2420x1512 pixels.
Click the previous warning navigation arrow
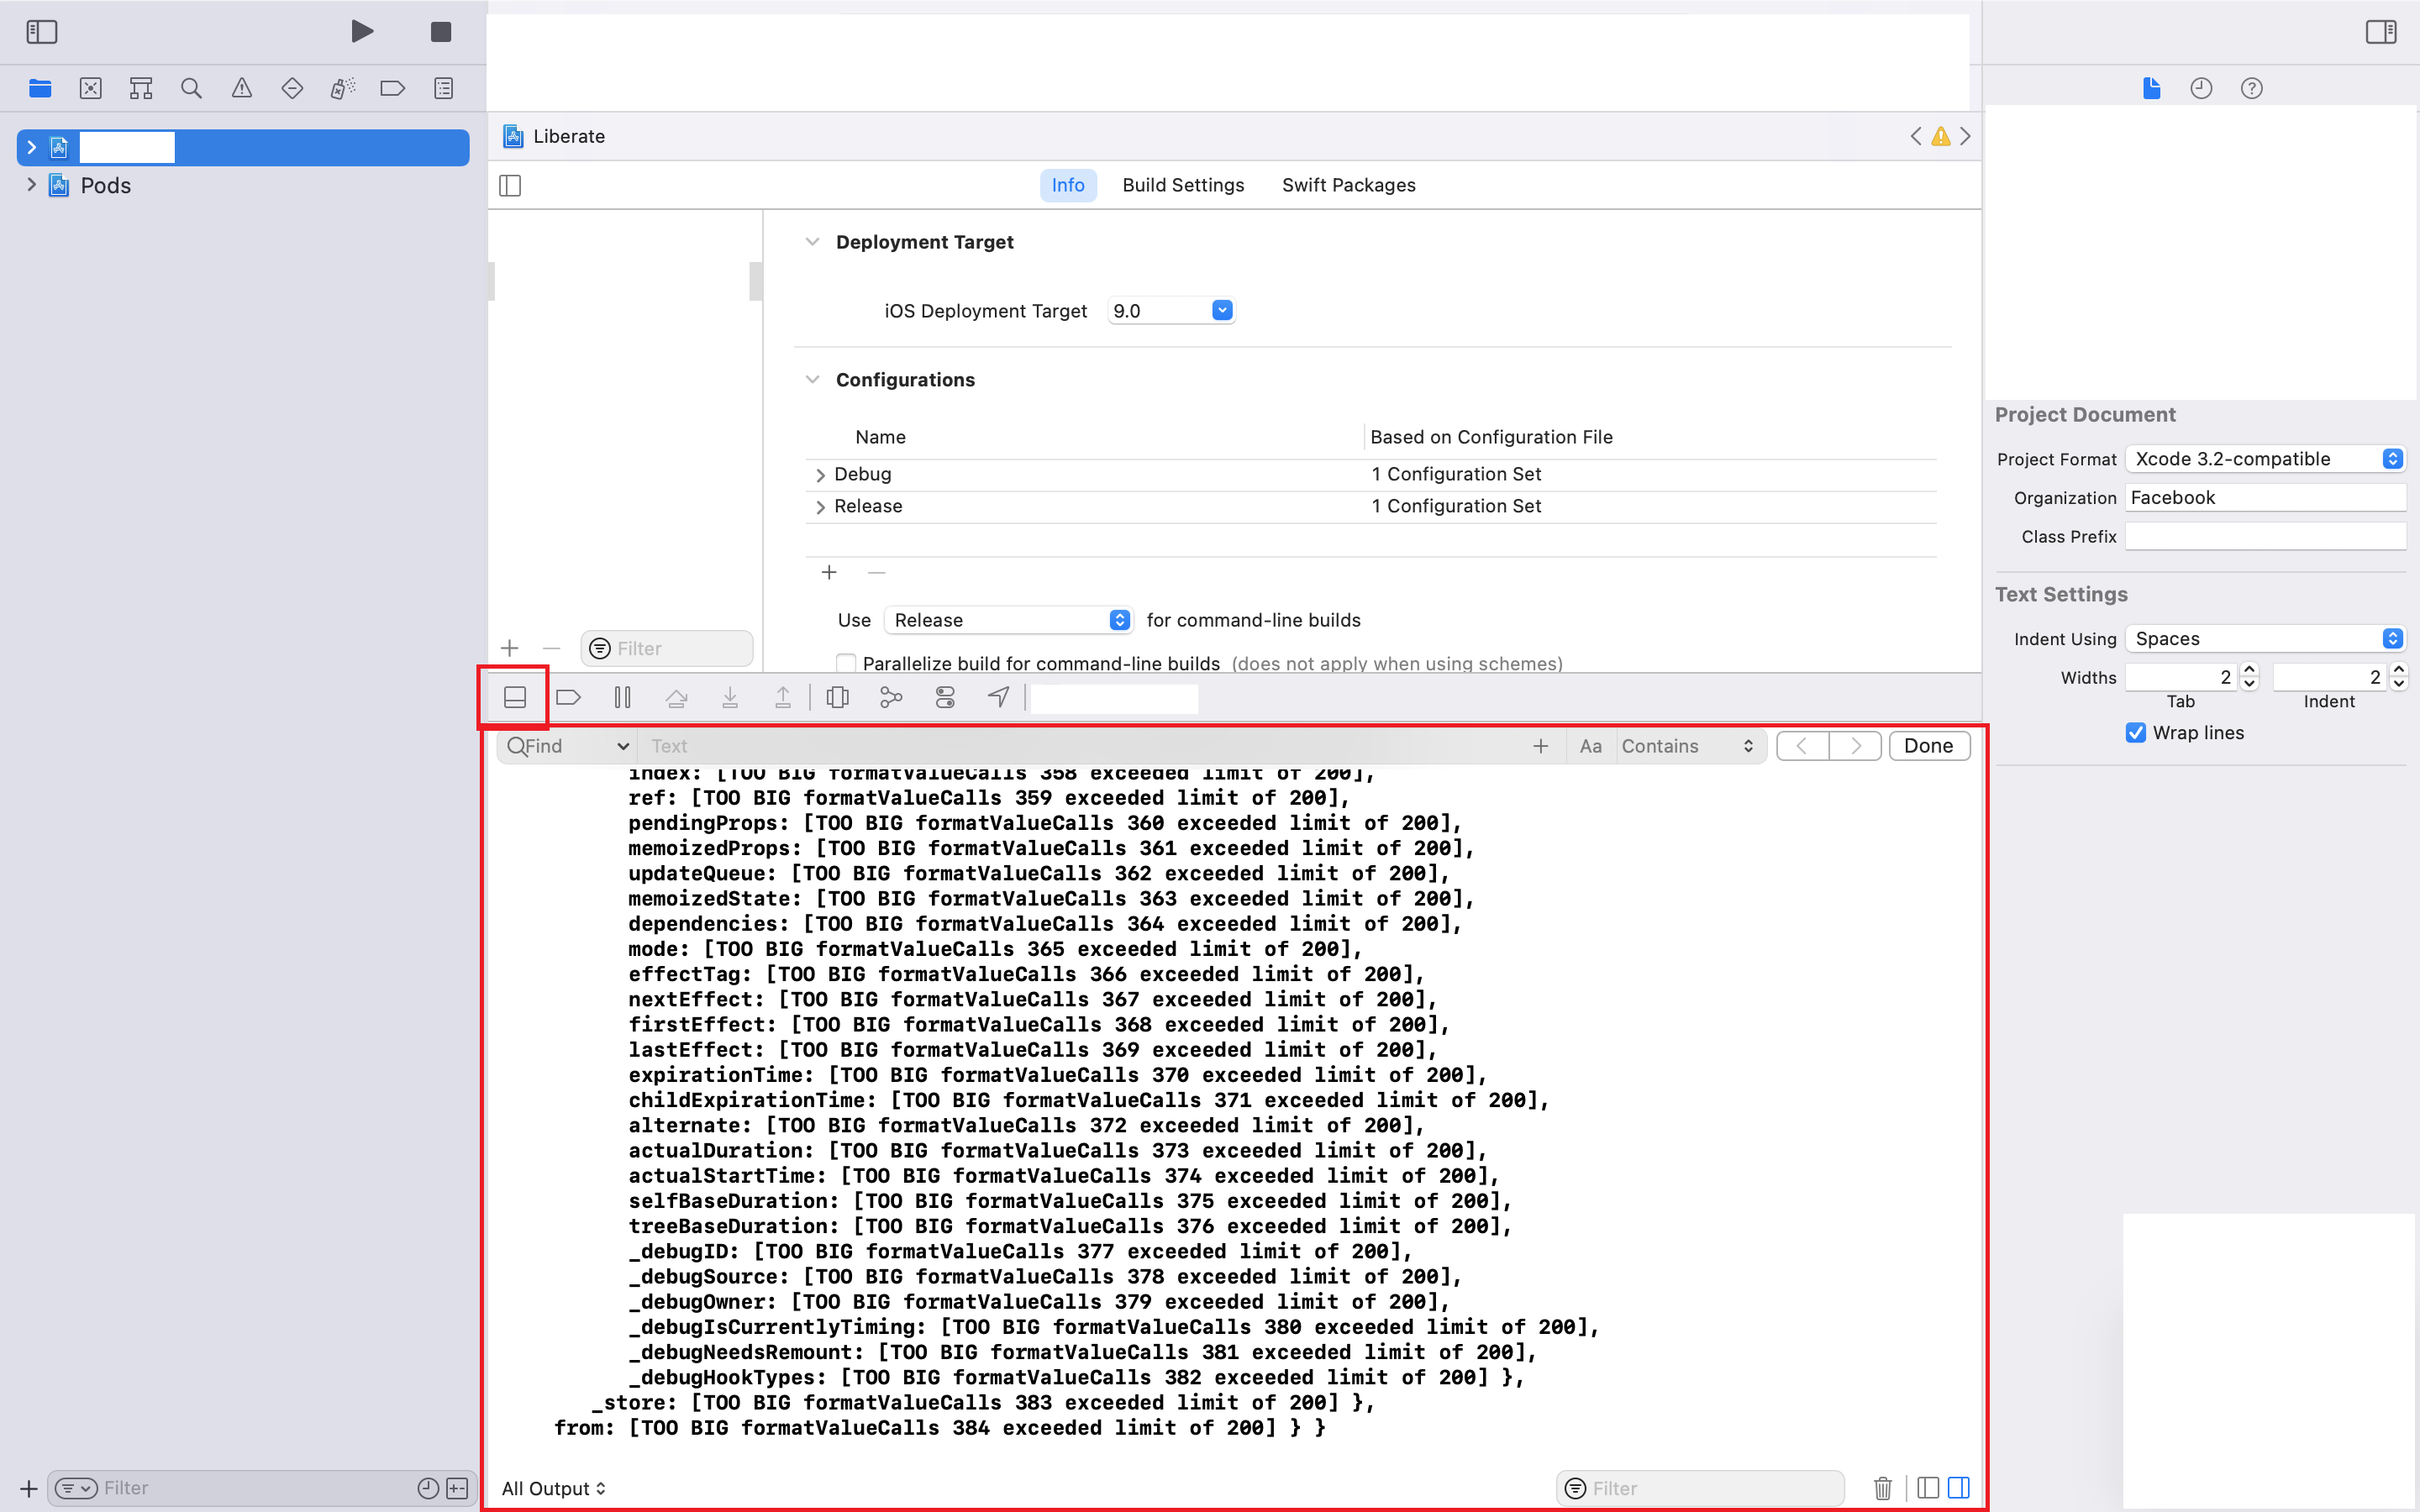click(1917, 136)
